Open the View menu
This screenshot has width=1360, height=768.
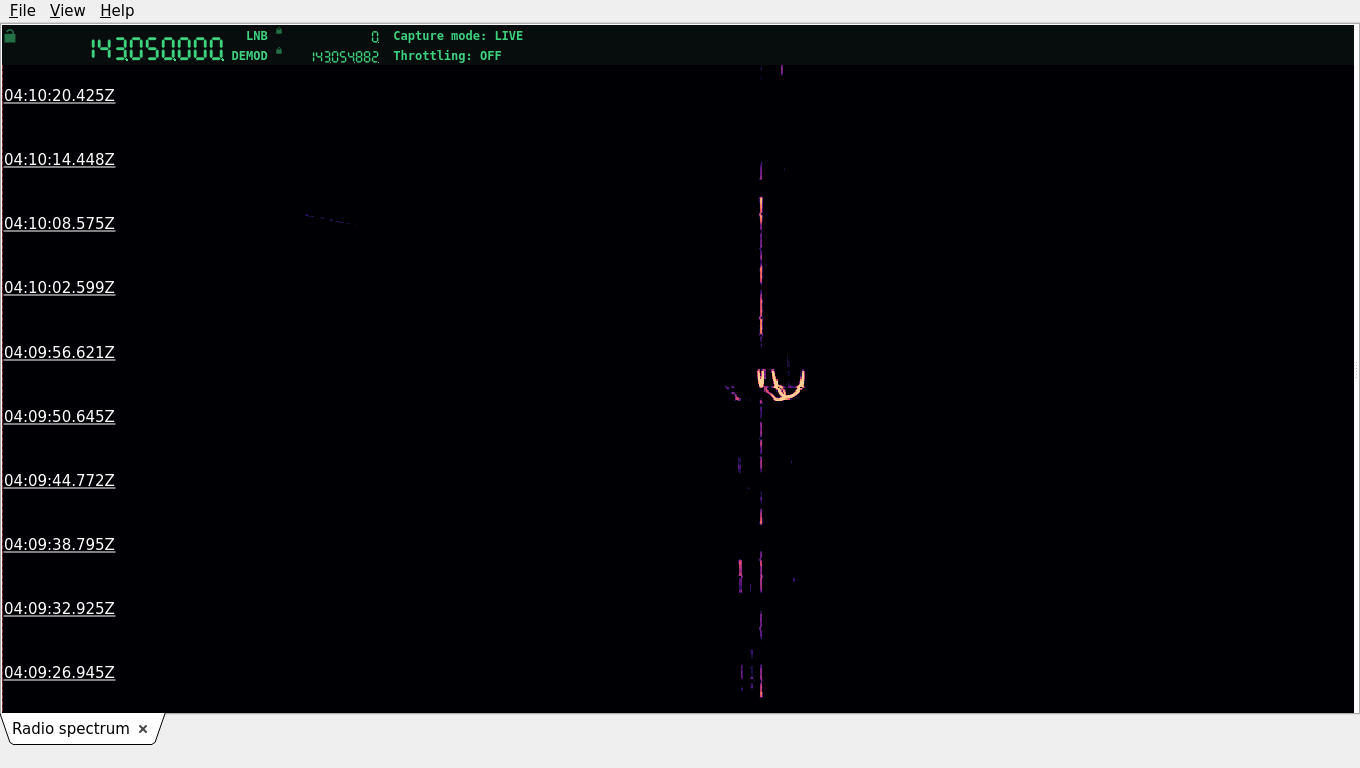tap(67, 10)
